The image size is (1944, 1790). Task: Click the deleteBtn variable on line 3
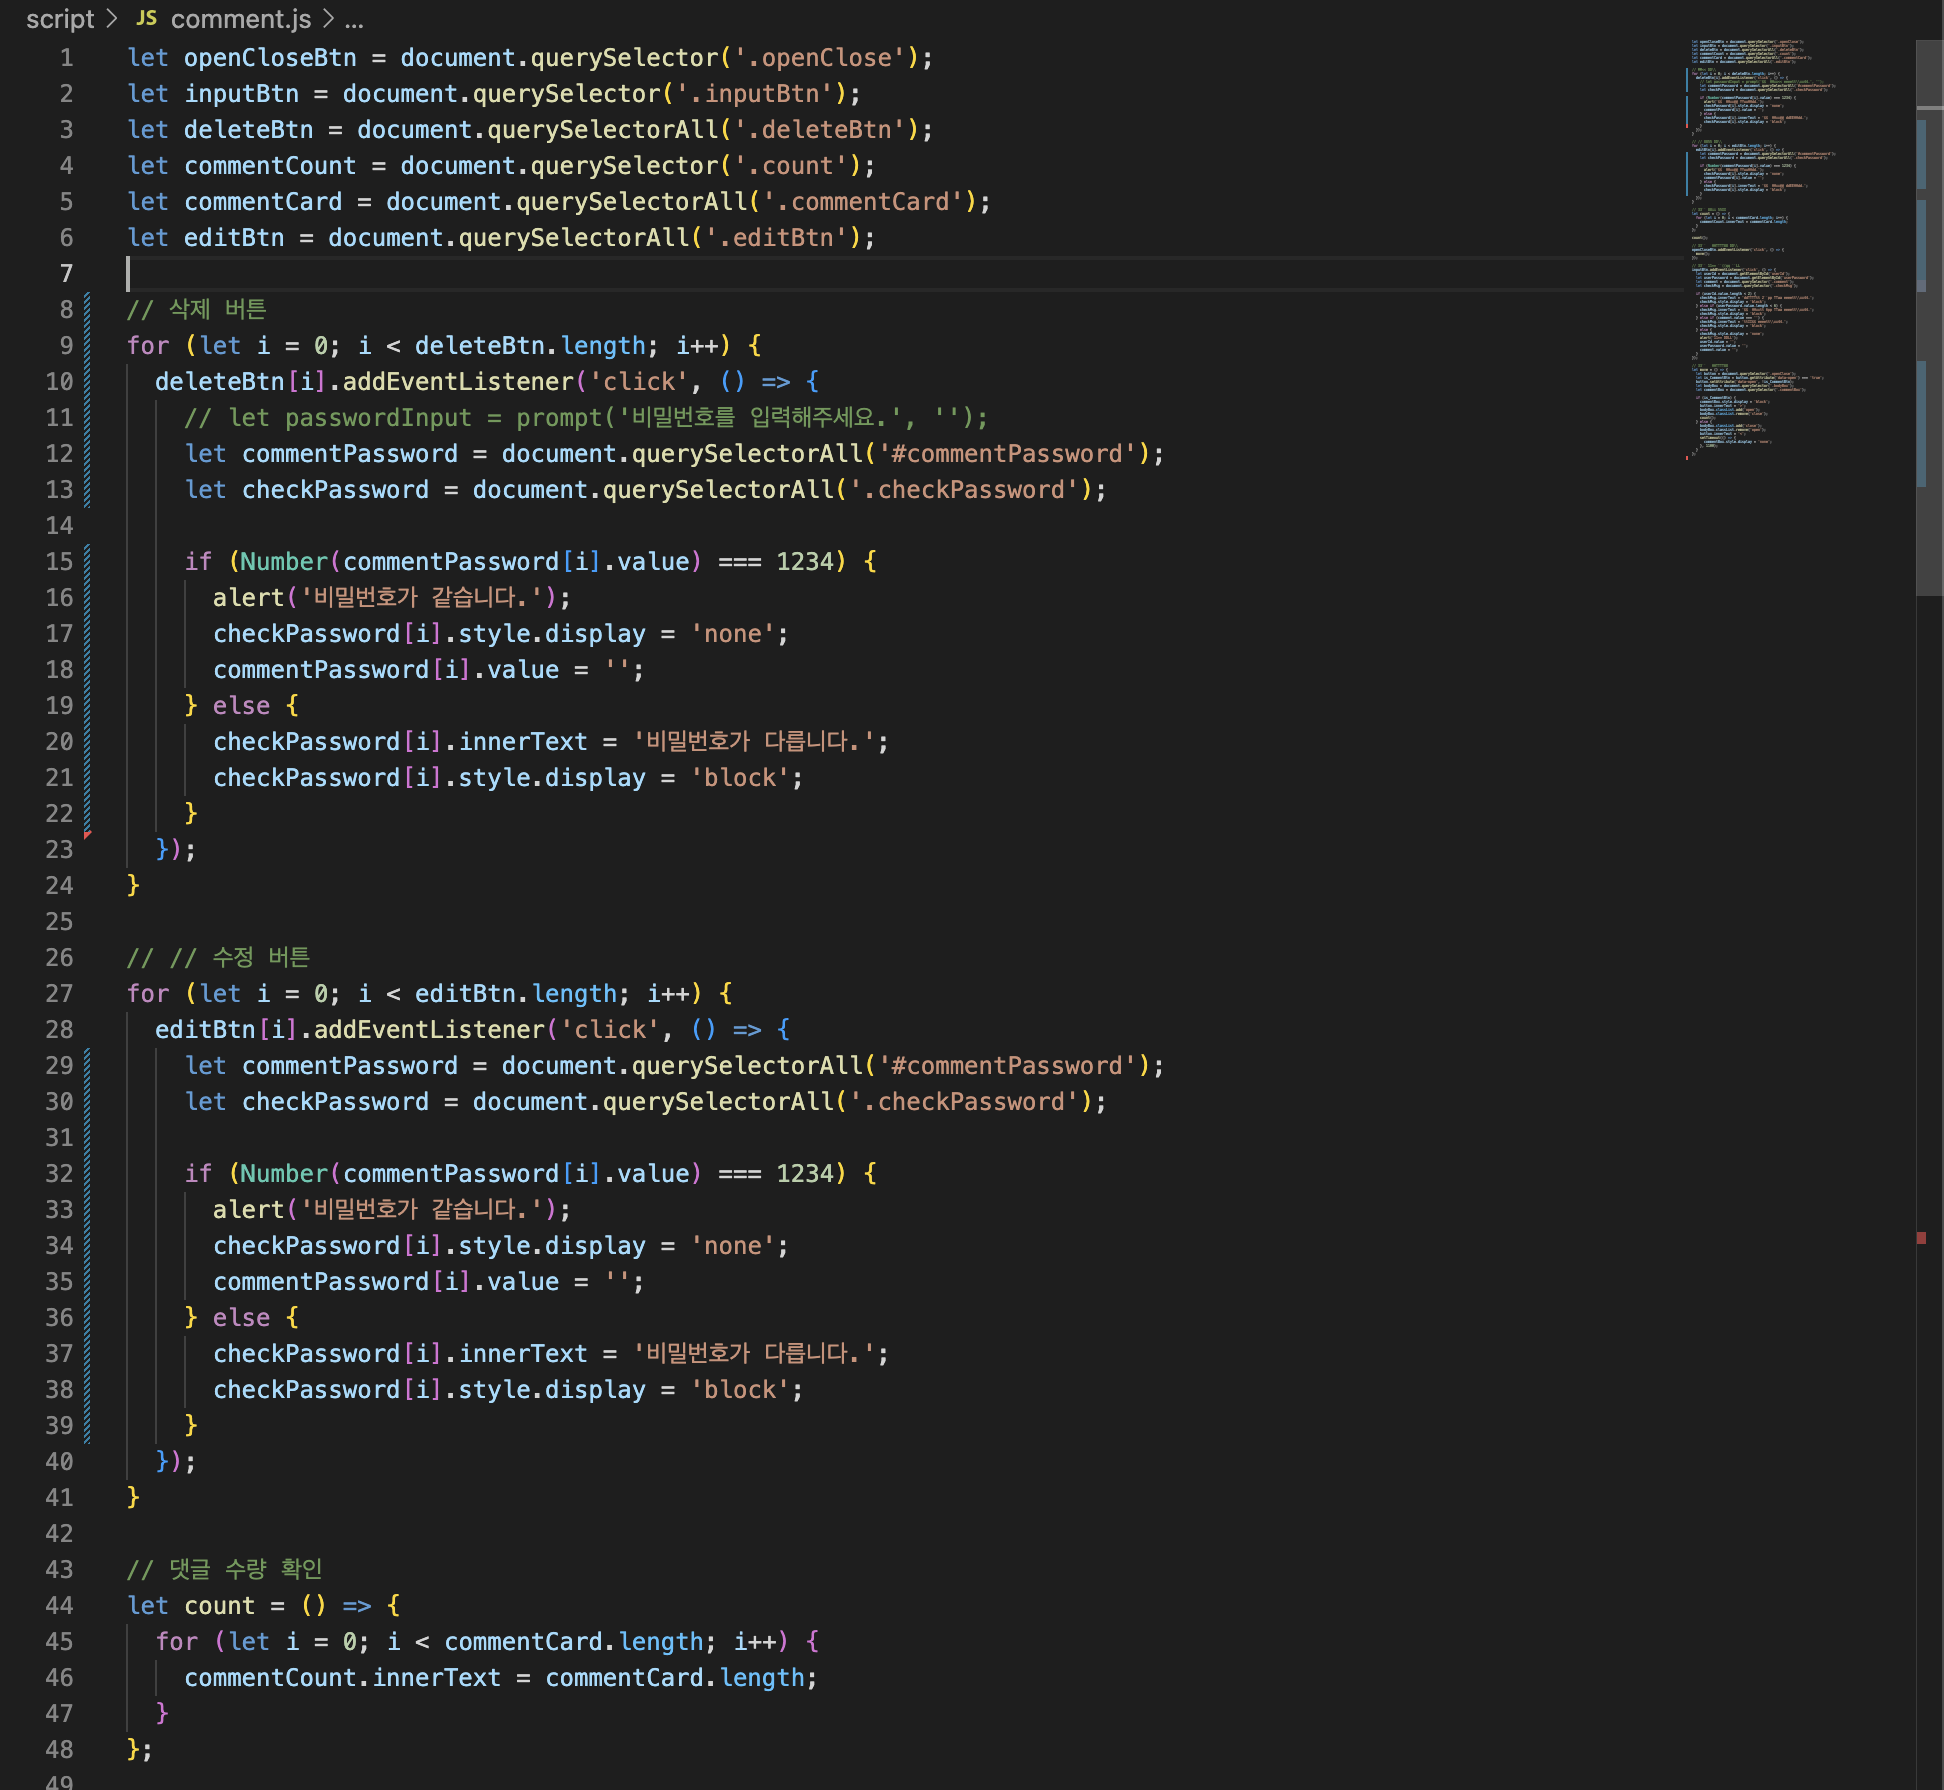coord(248,130)
